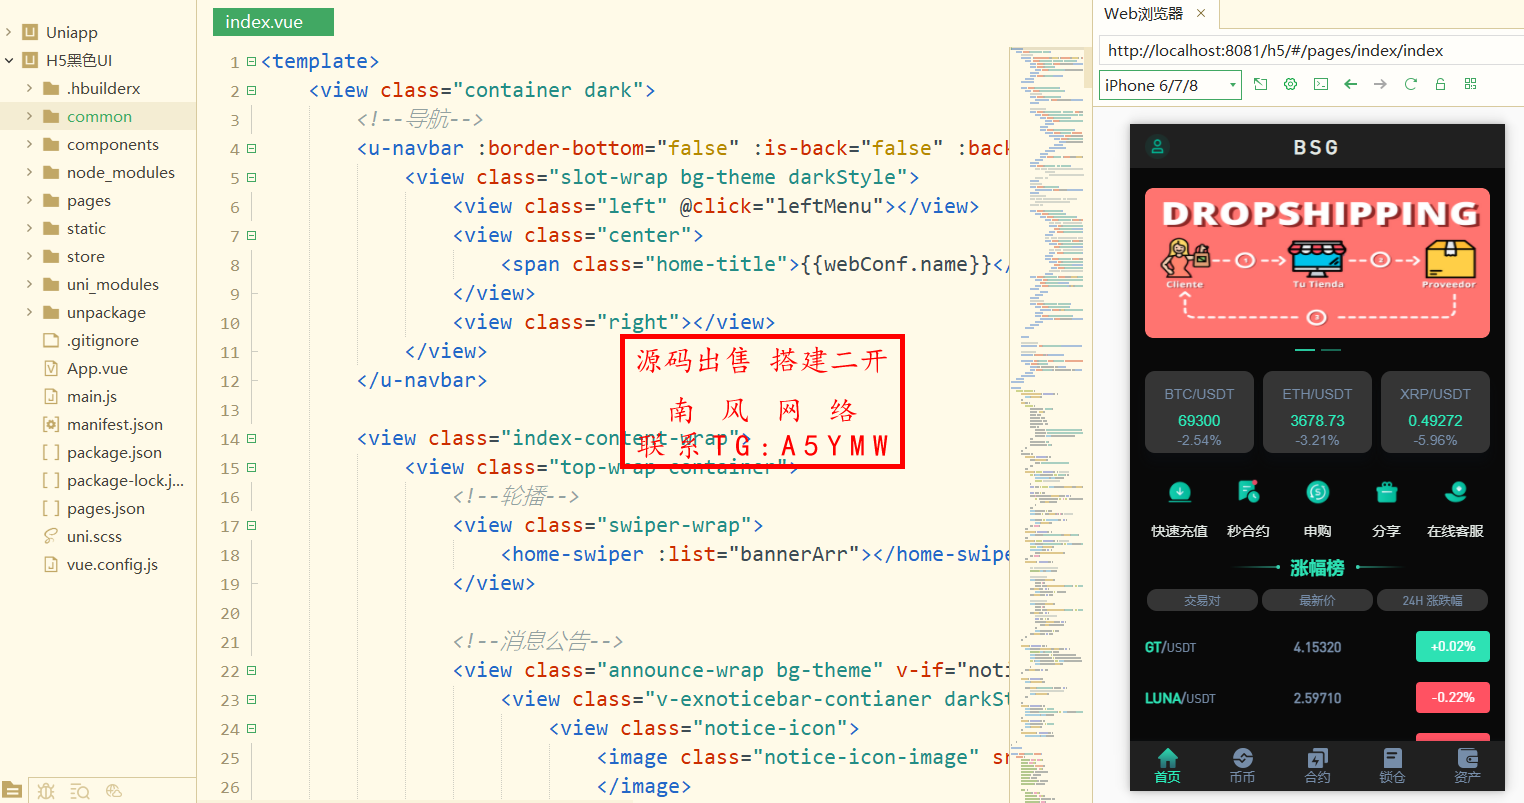Select the 资产 assets icon in bottom nav
This screenshot has width=1524, height=803.
click(x=1467, y=763)
